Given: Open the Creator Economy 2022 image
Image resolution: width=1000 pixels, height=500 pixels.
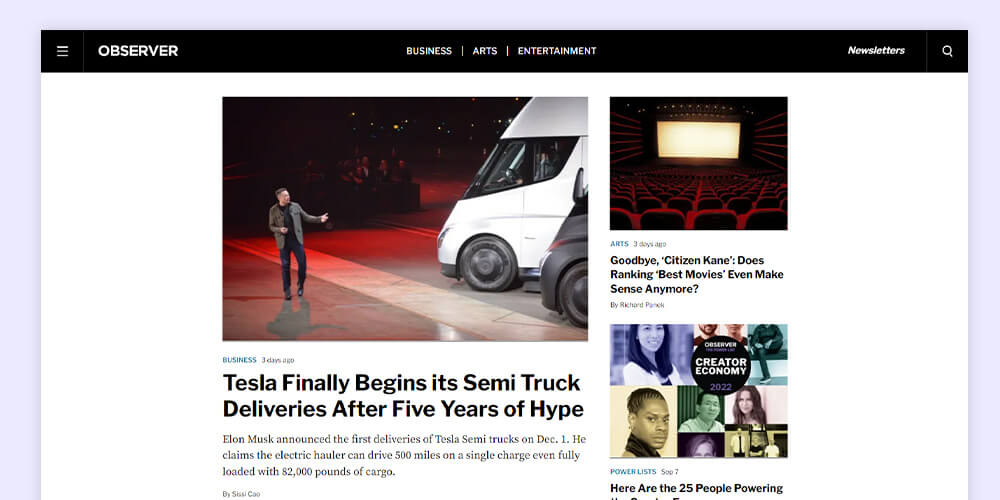Looking at the screenshot, I should pos(698,391).
